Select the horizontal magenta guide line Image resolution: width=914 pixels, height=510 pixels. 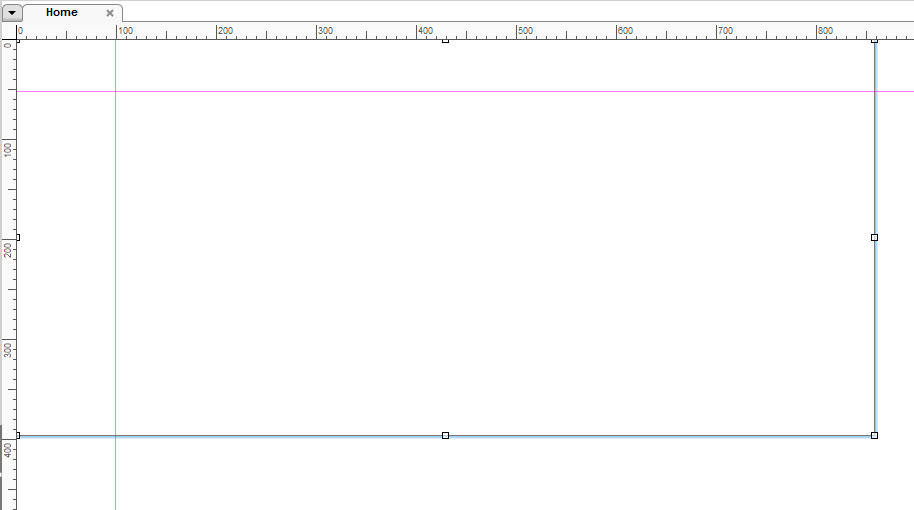coord(600,91)
